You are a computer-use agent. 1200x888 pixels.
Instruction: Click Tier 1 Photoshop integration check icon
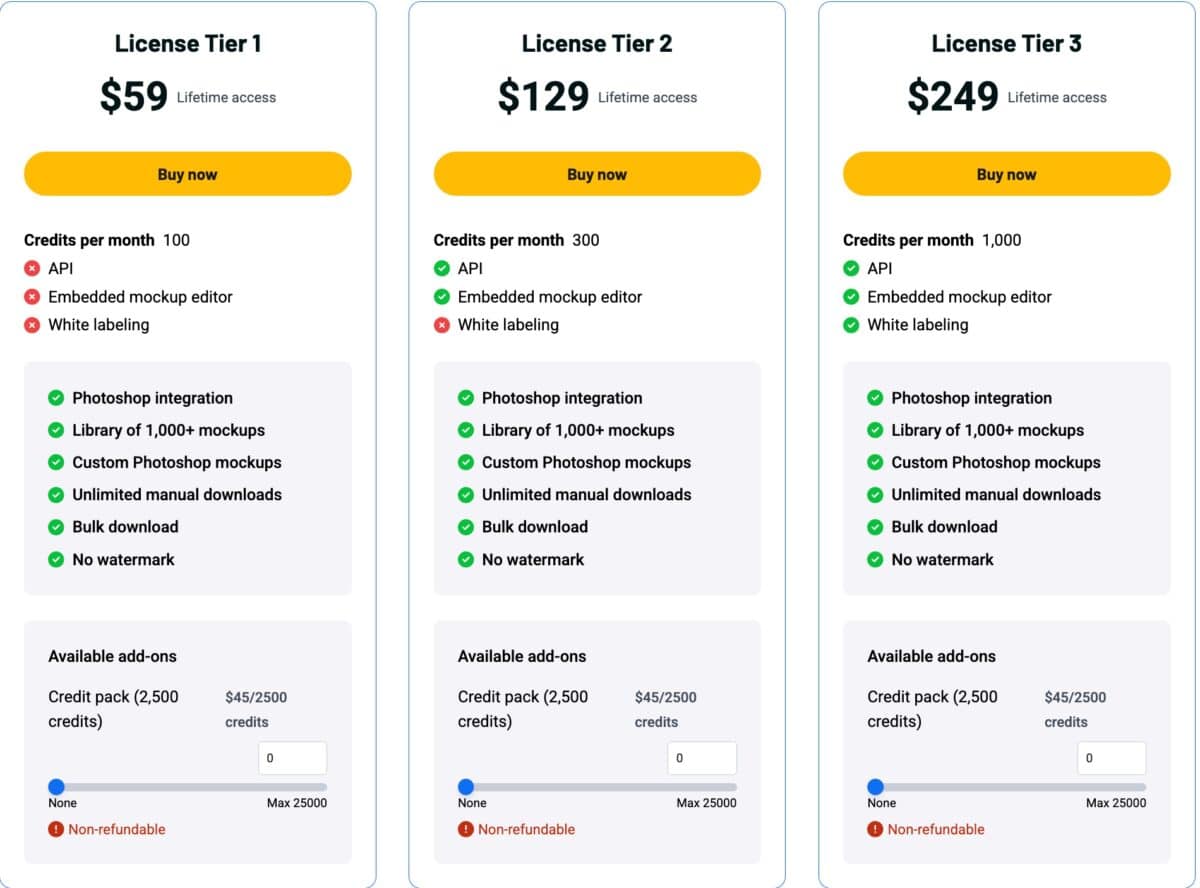coord(56,398)
